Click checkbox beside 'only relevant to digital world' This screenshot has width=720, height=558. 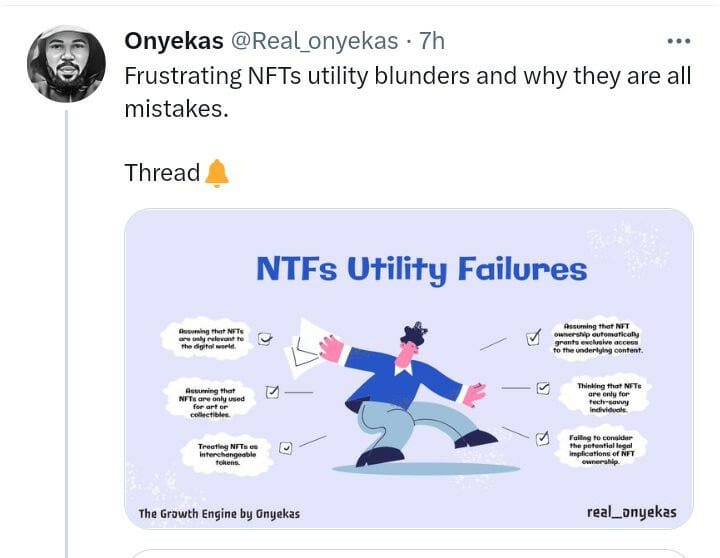(265, 339)
